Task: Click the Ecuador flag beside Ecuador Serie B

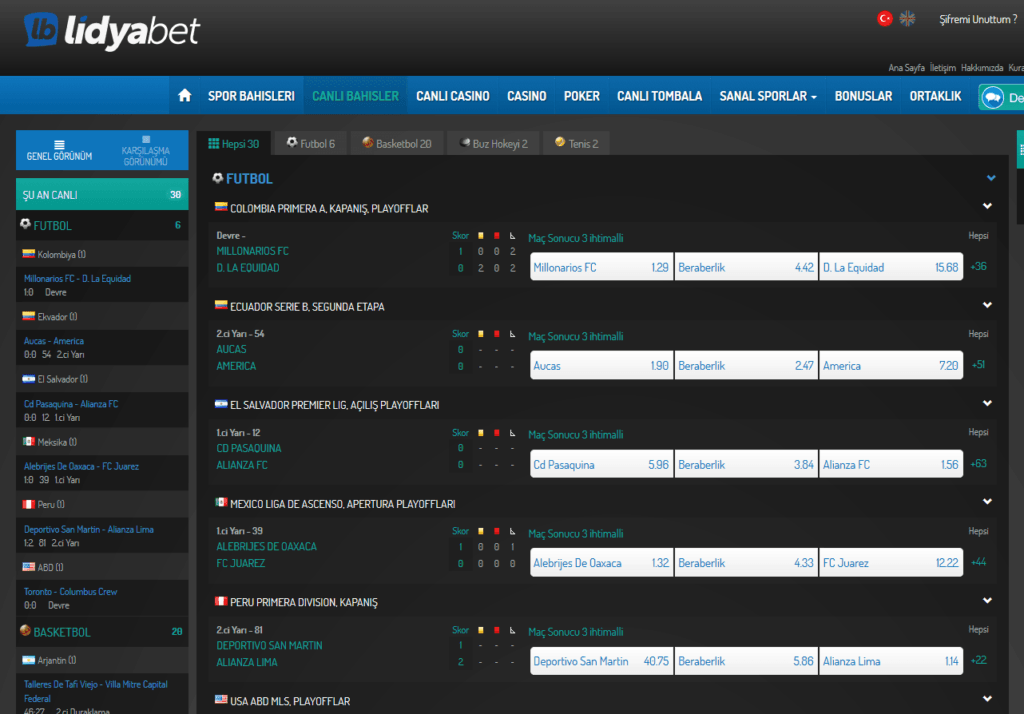Action: click(x=221, y=305)
